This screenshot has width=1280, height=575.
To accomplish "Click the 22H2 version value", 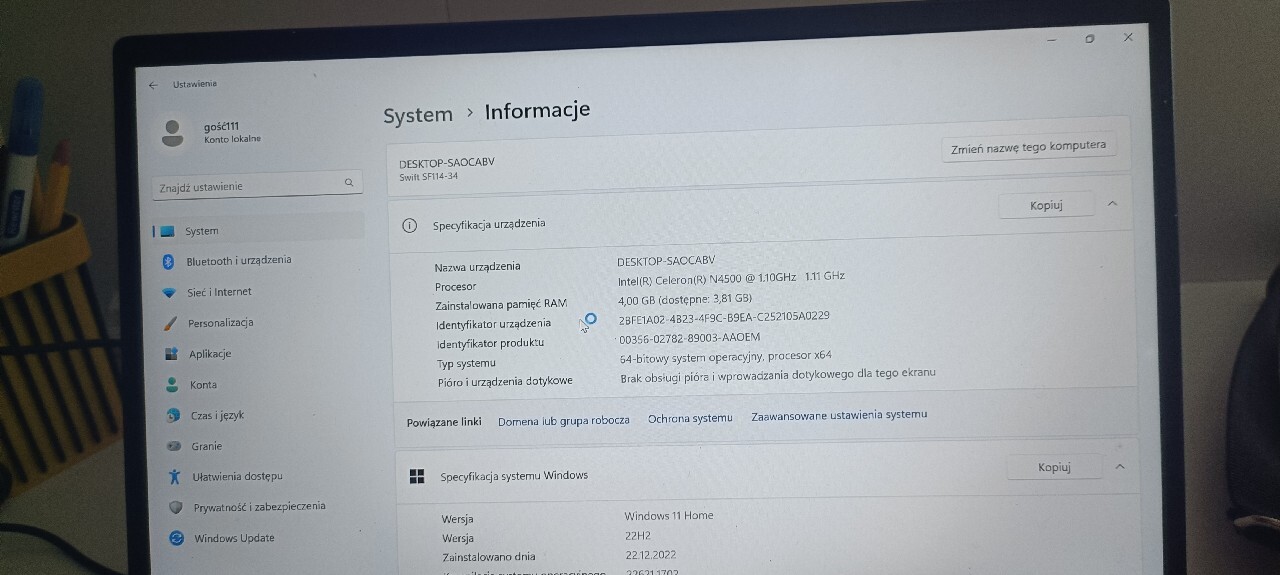I will [638, 536].
